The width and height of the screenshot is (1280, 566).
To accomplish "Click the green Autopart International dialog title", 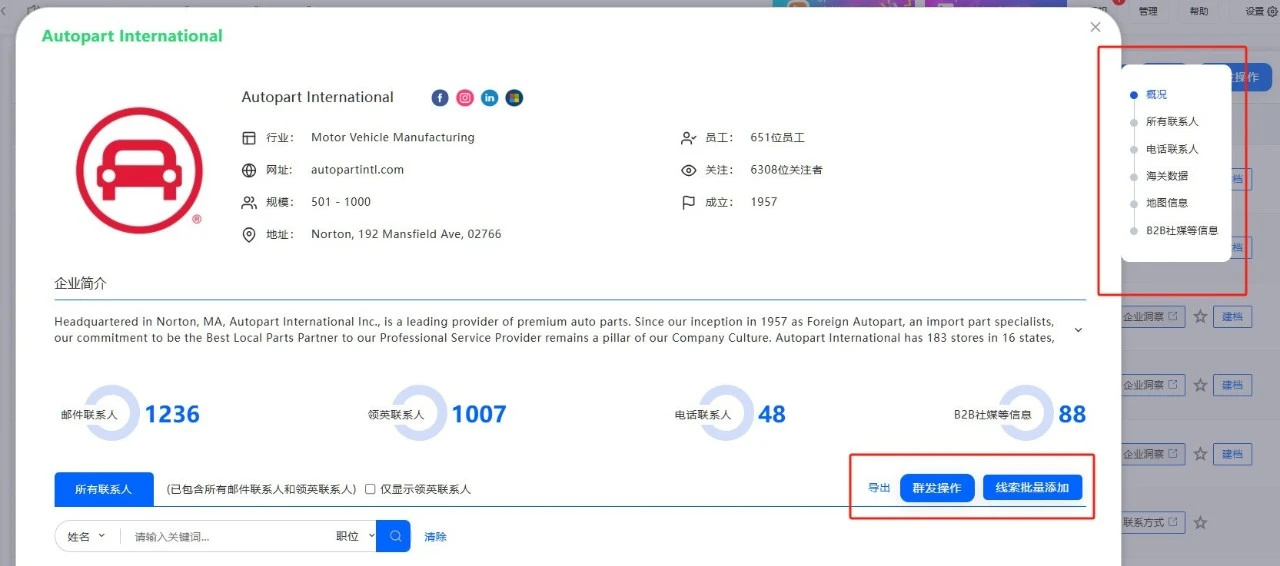I will point(132,36).
